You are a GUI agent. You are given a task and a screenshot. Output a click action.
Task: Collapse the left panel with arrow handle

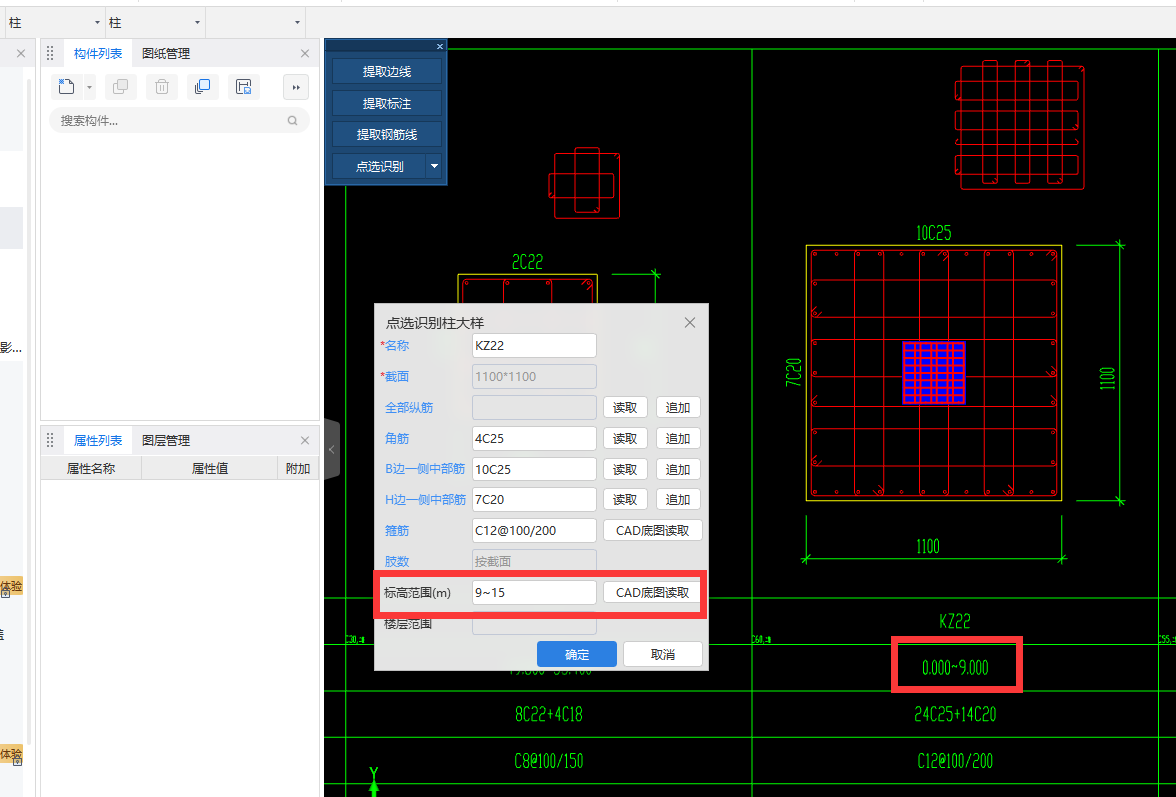(x=332, y=450)
